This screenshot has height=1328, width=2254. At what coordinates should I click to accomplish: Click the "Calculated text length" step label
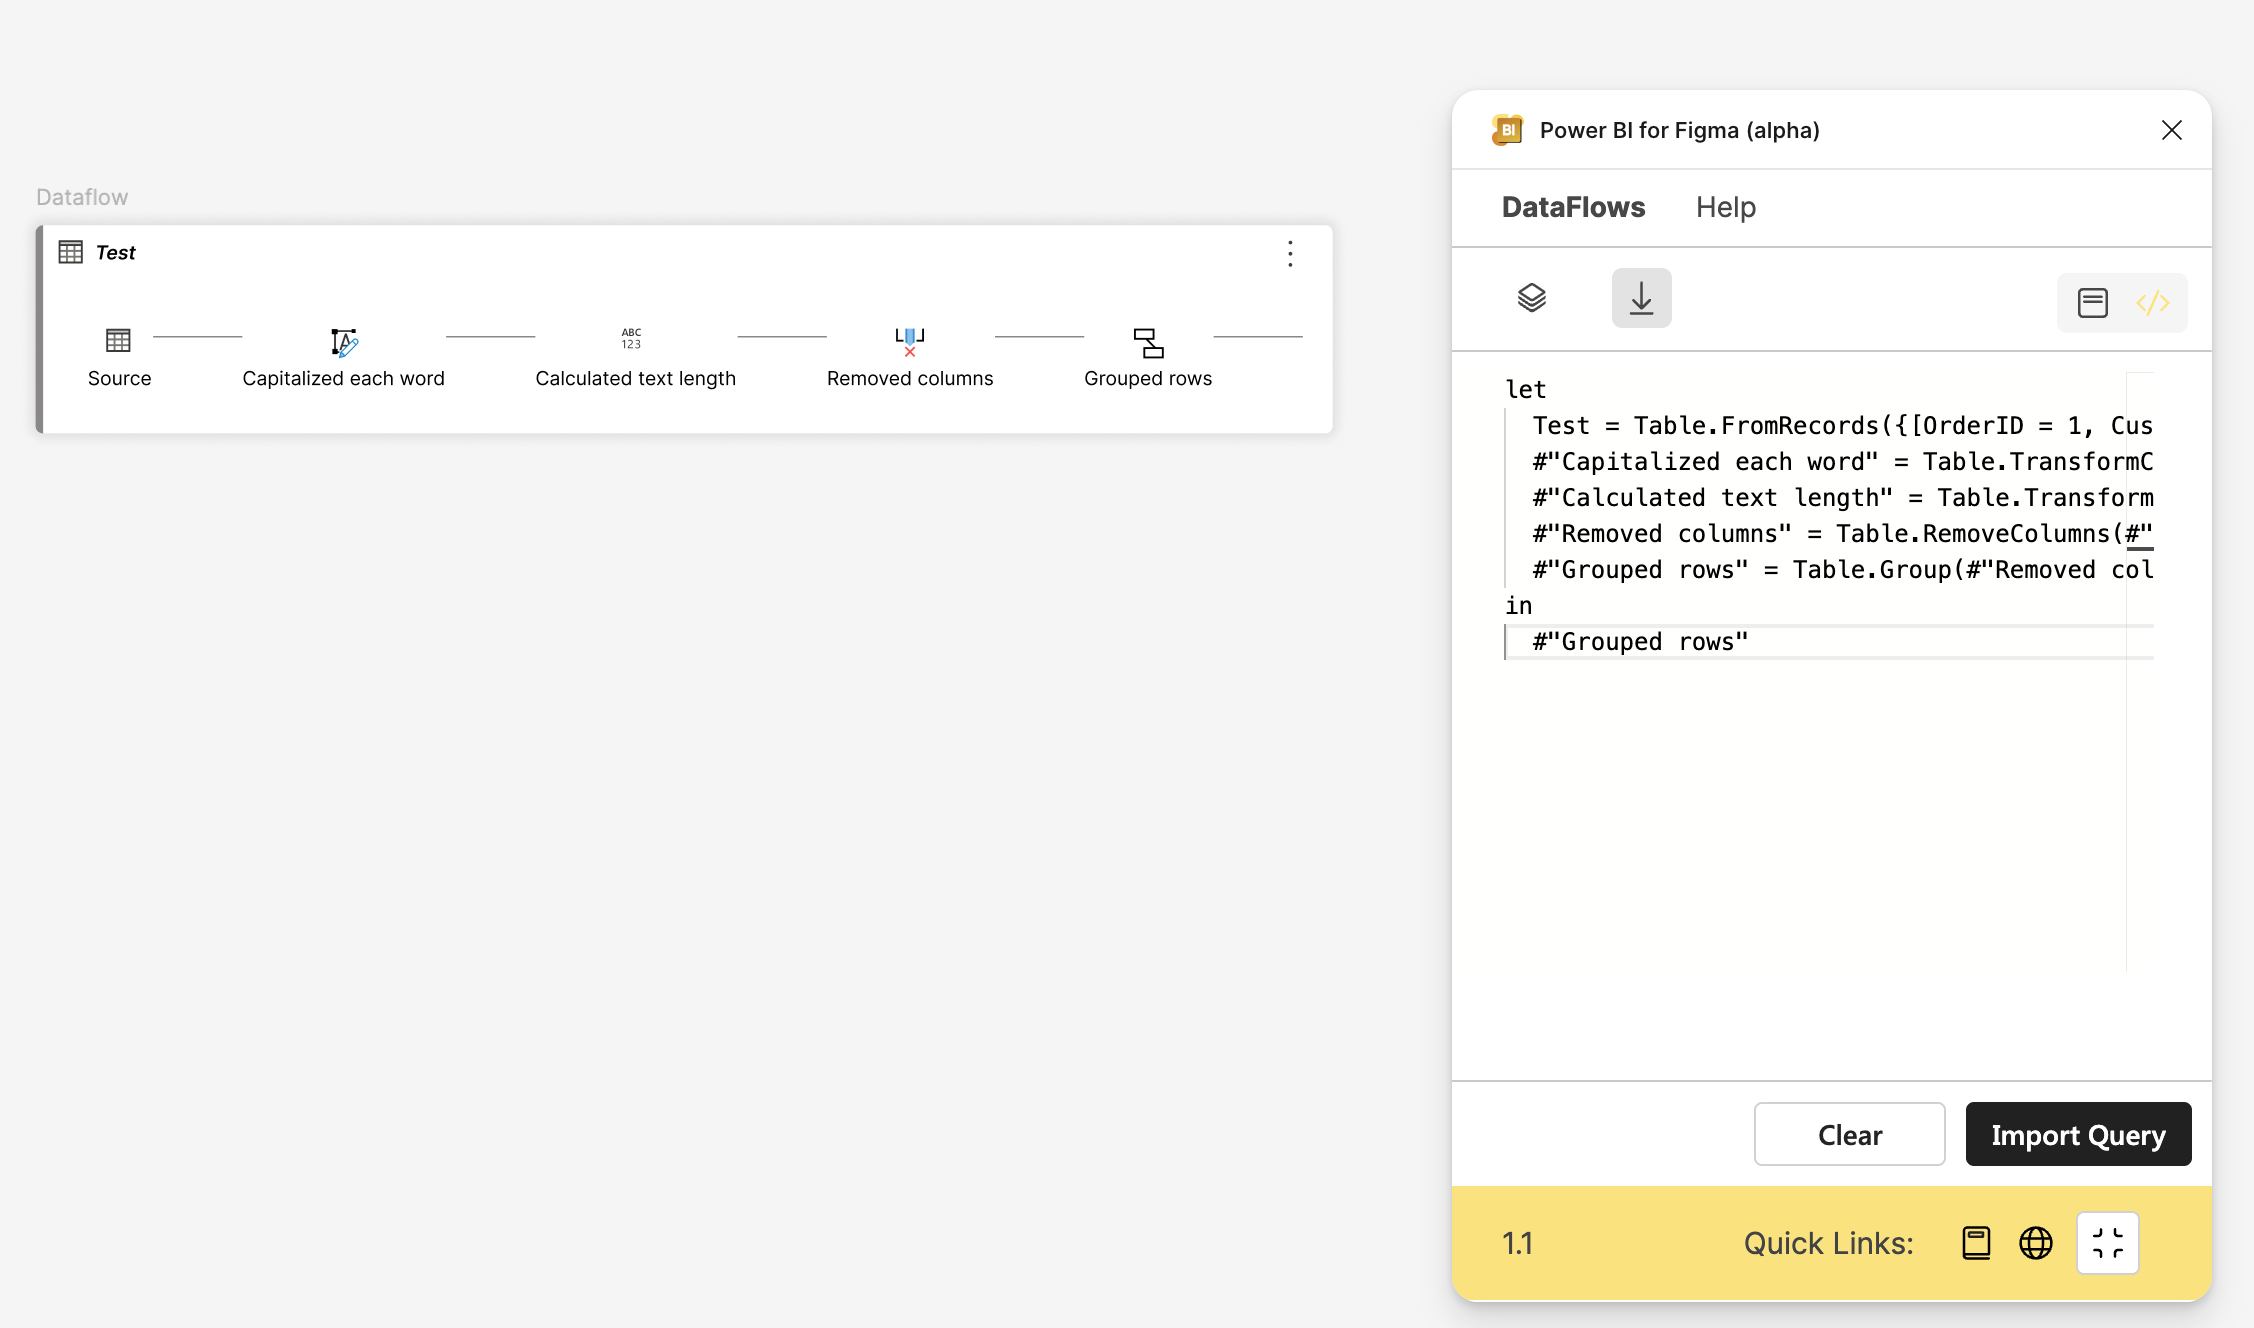[635, 378]
